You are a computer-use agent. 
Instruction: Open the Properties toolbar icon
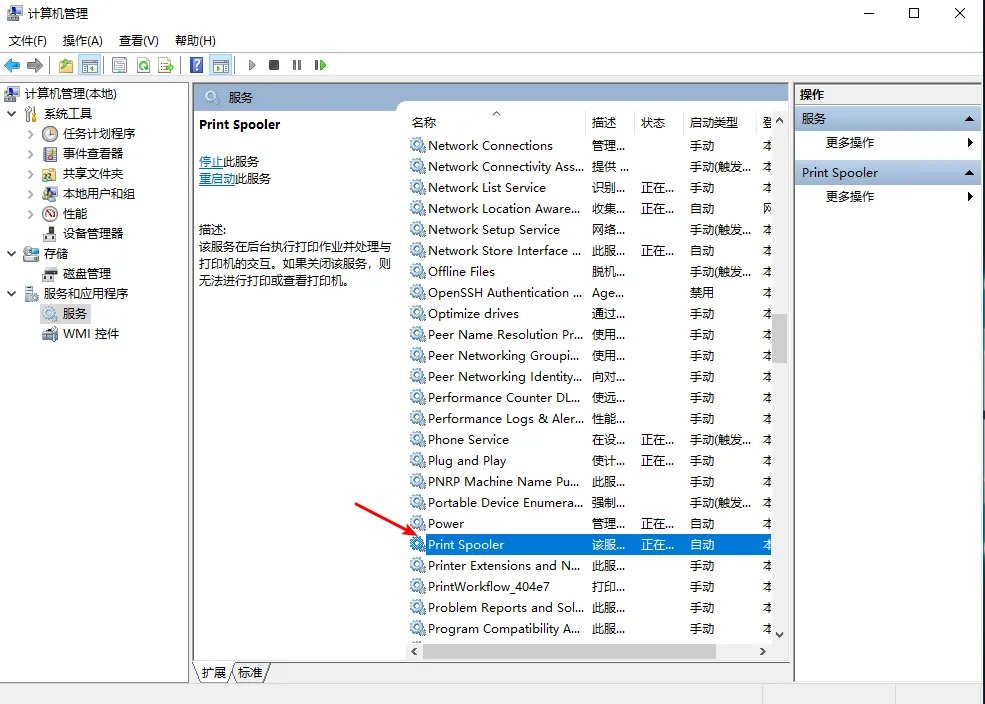tap(120, 65)
